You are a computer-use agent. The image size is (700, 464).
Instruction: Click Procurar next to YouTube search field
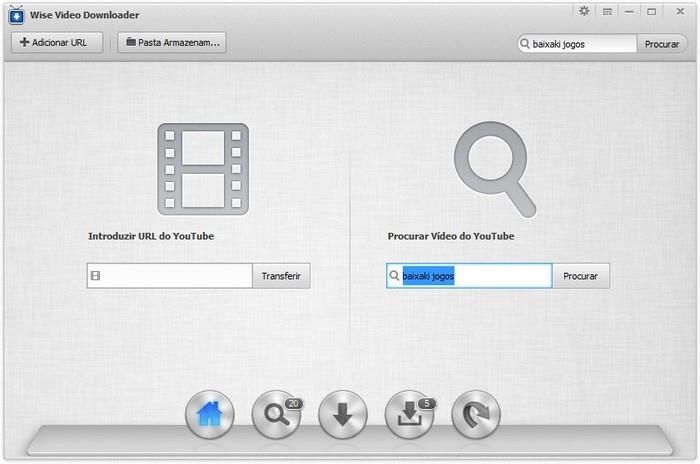click(x=580, y=276)
